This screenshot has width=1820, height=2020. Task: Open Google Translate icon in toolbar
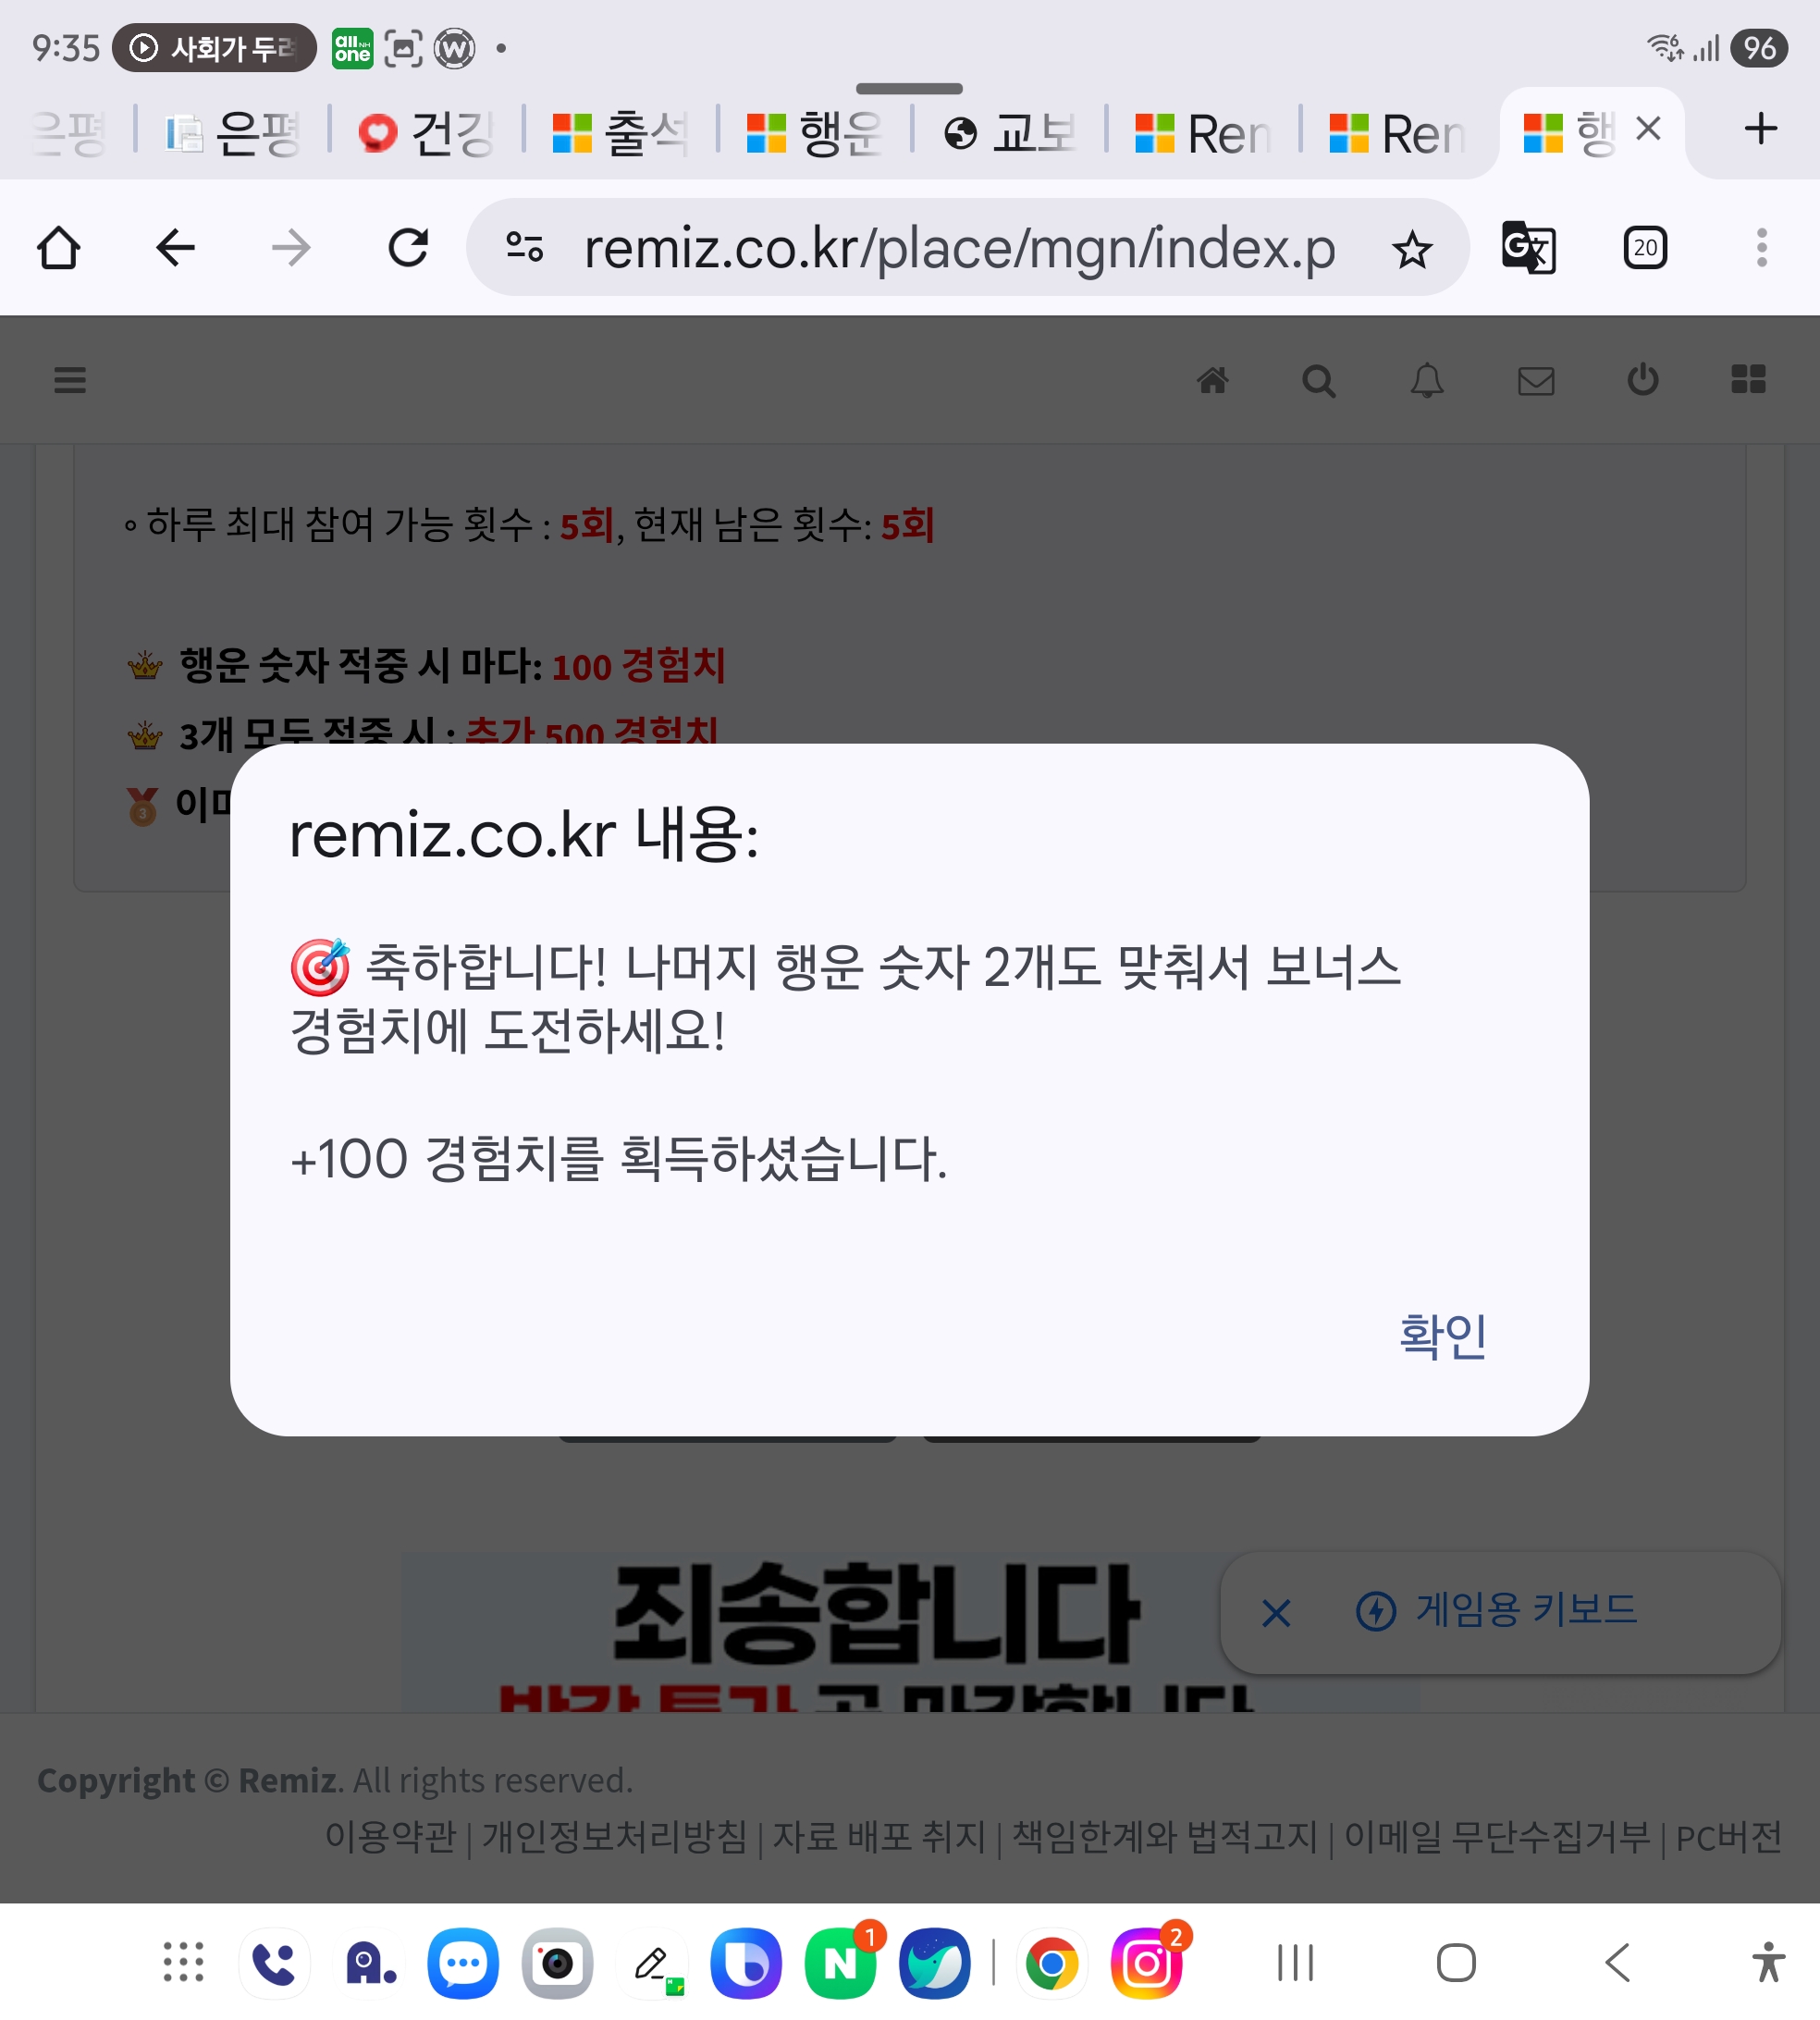click(x=1528, y=248)
